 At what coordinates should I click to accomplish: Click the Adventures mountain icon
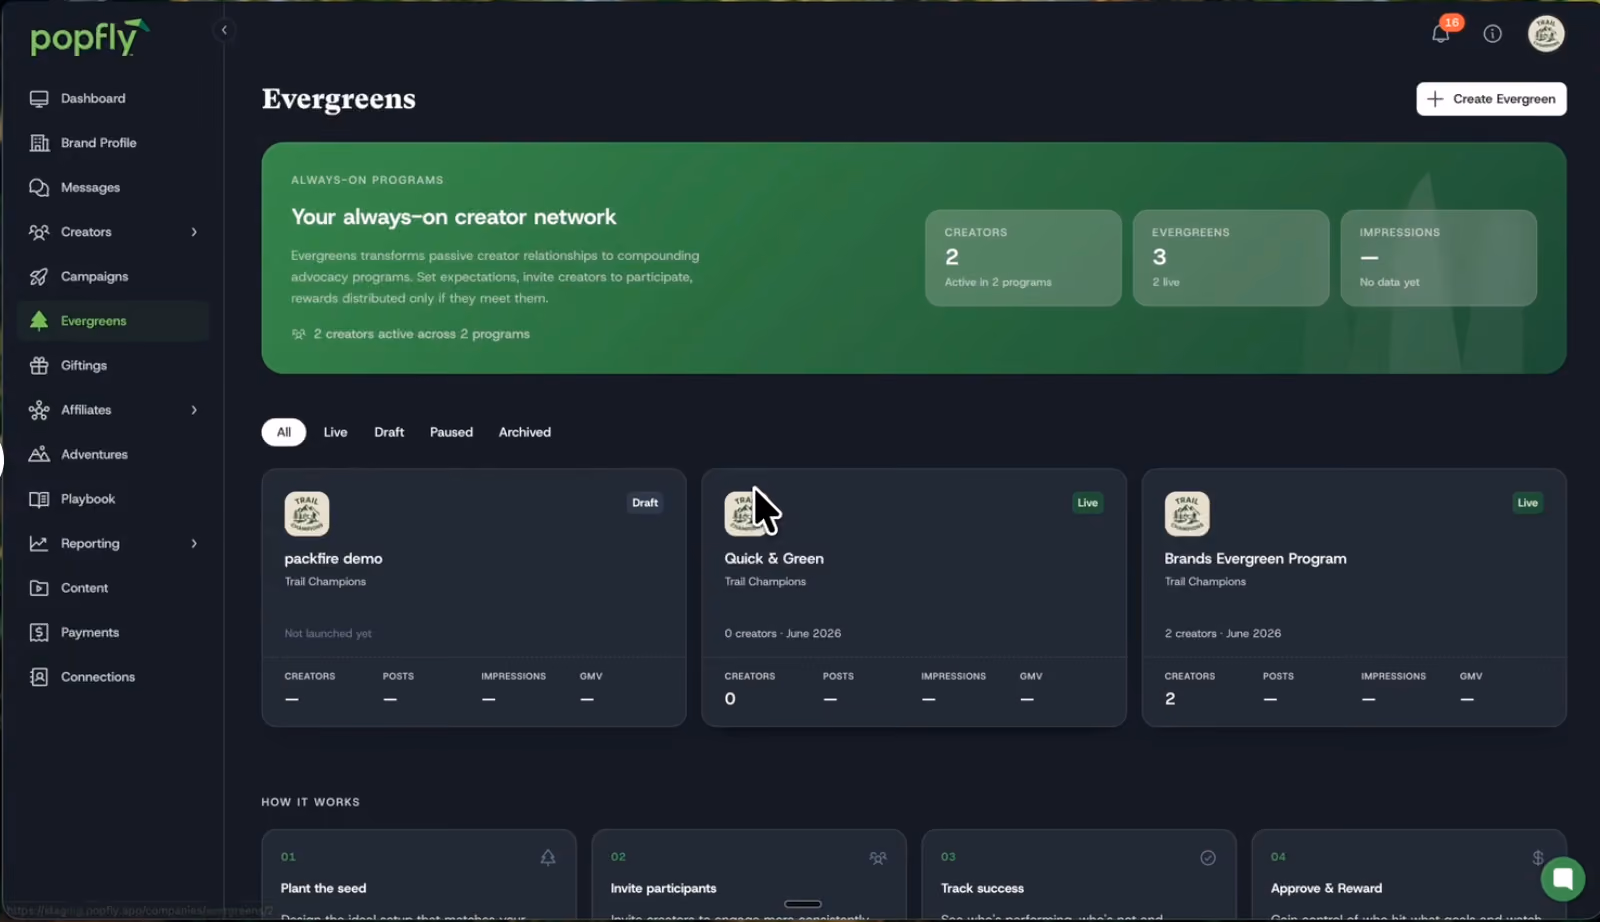(x=39, y=454)
